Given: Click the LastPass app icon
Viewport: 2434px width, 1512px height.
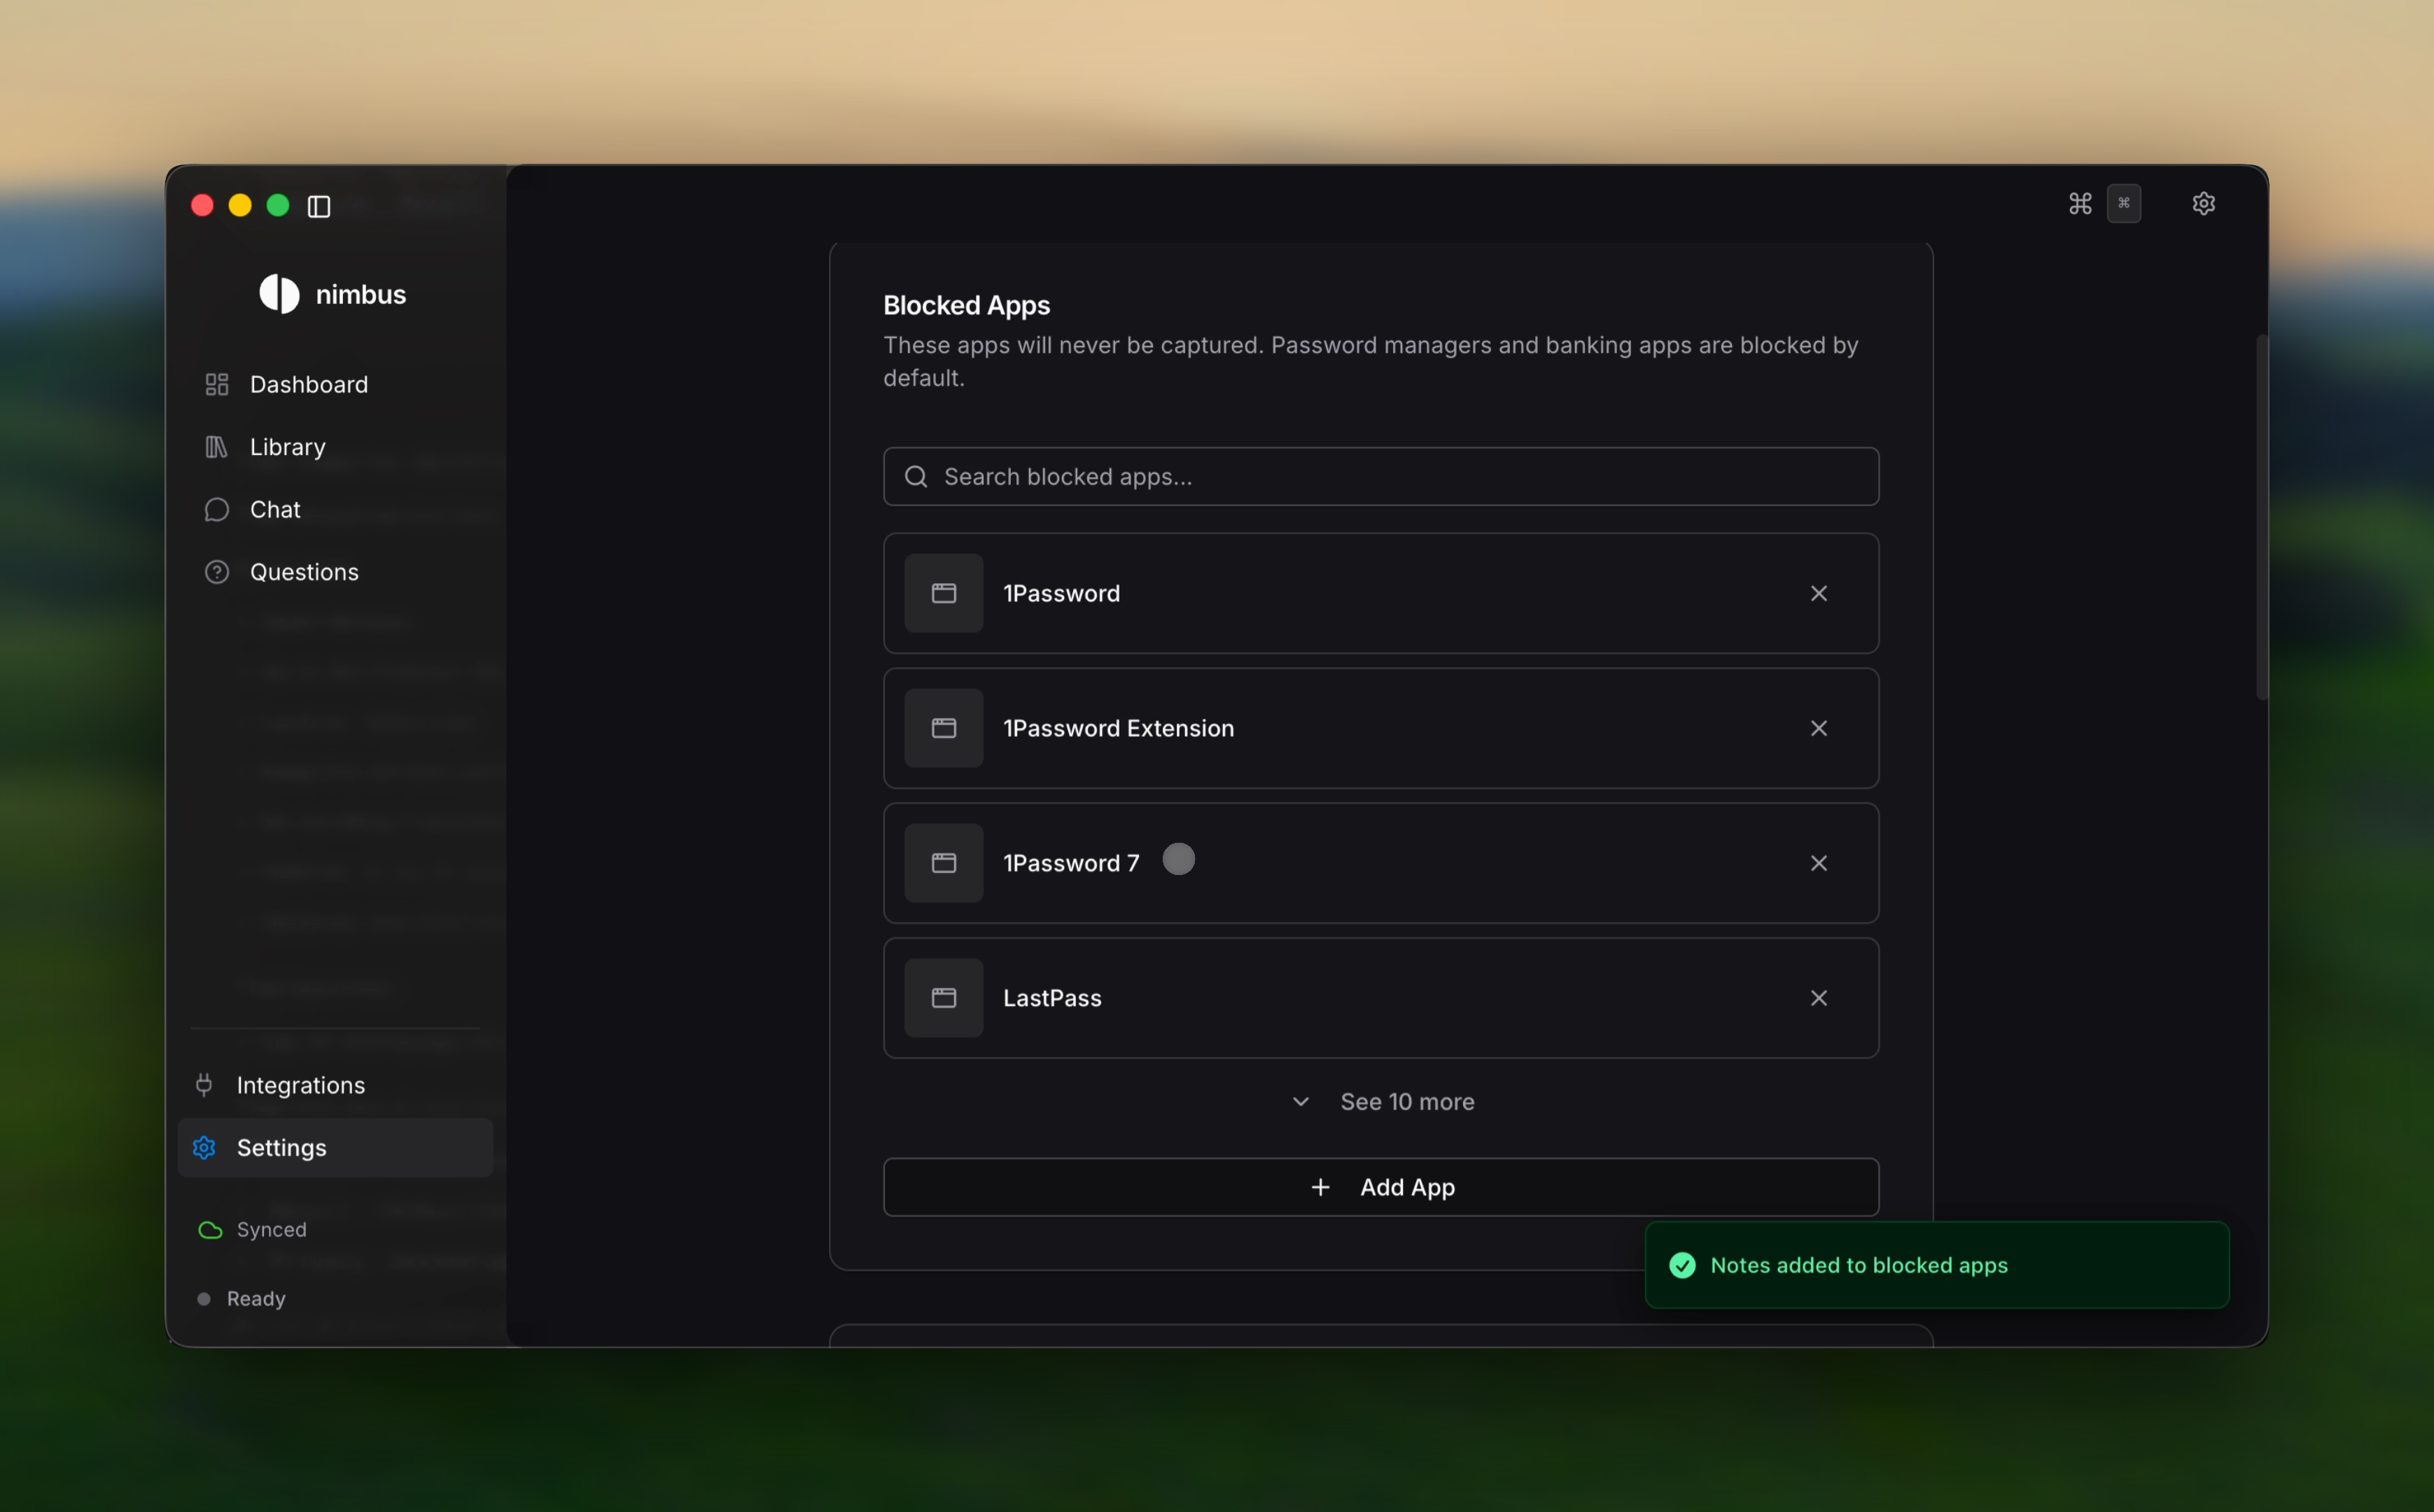Looking at the screenshot, I should point(944,998).
